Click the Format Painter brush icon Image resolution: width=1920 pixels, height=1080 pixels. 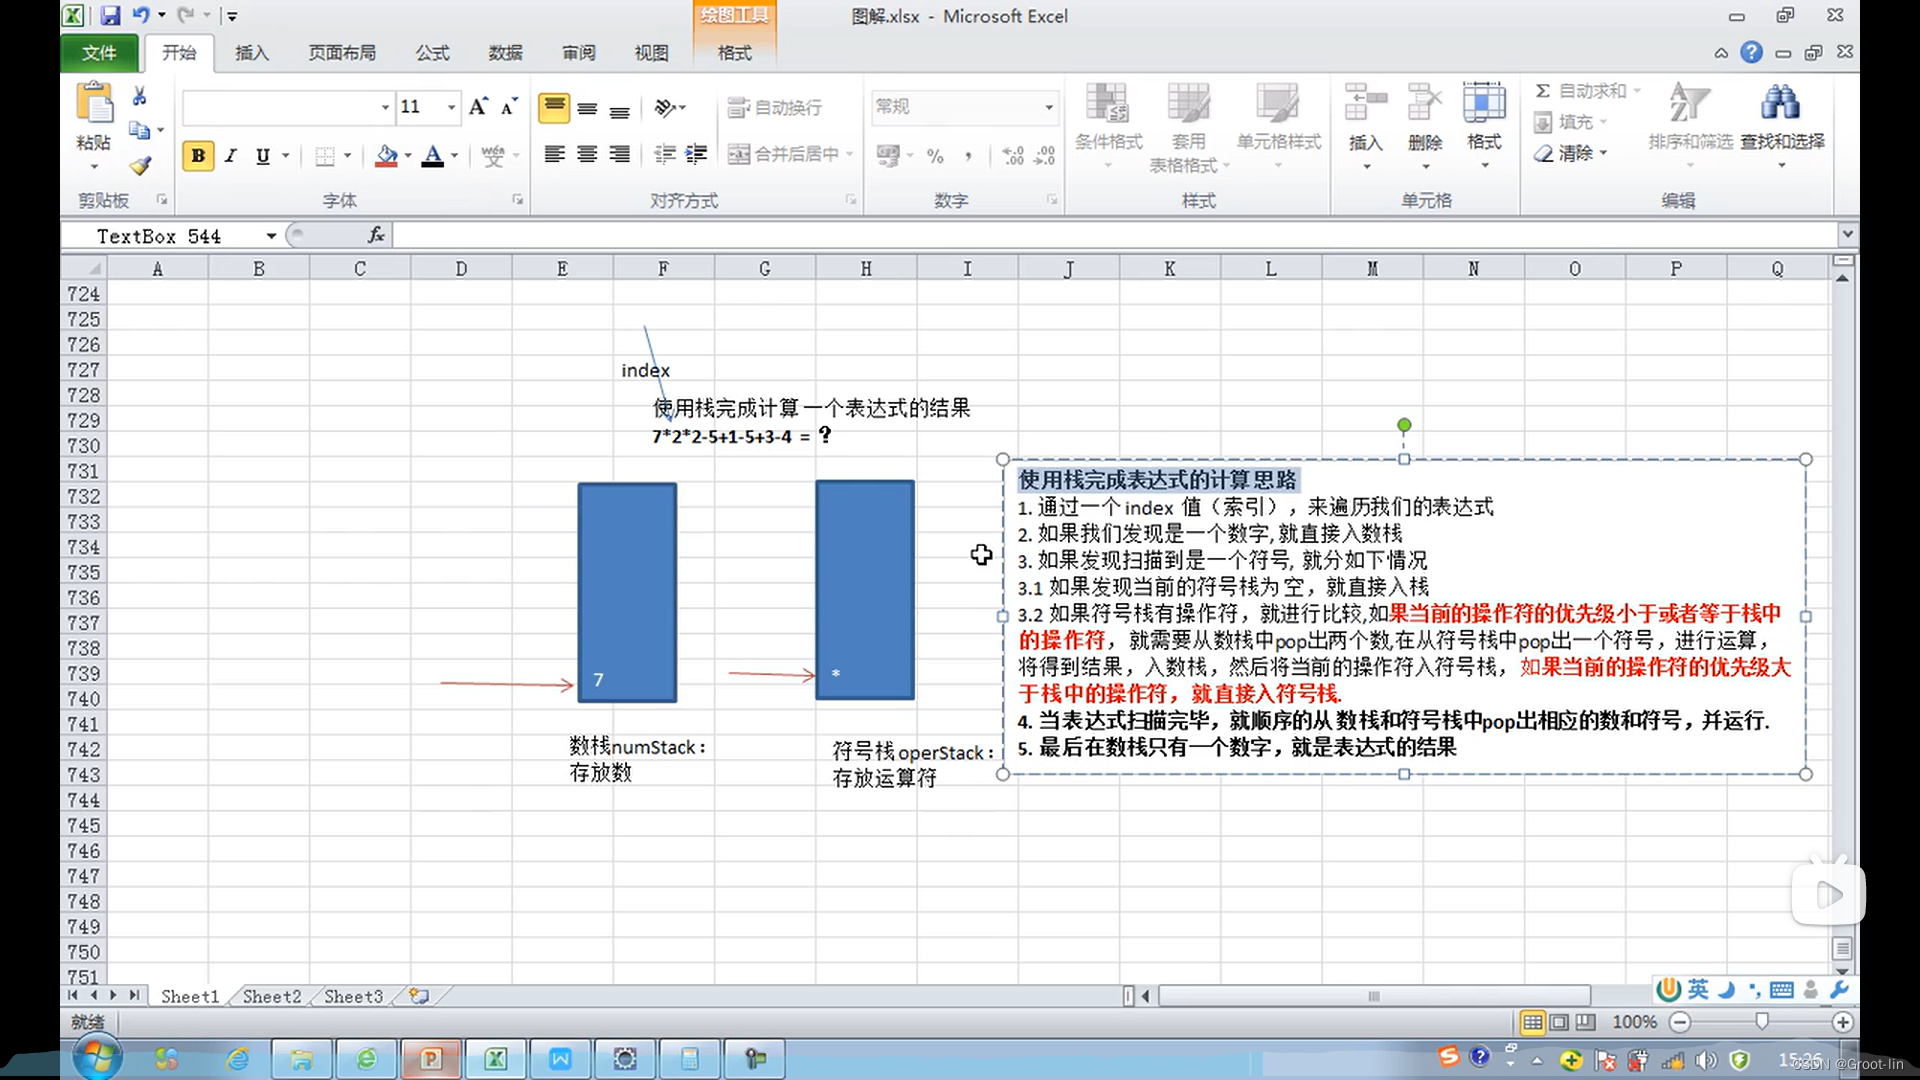click(x=140, y=165)
